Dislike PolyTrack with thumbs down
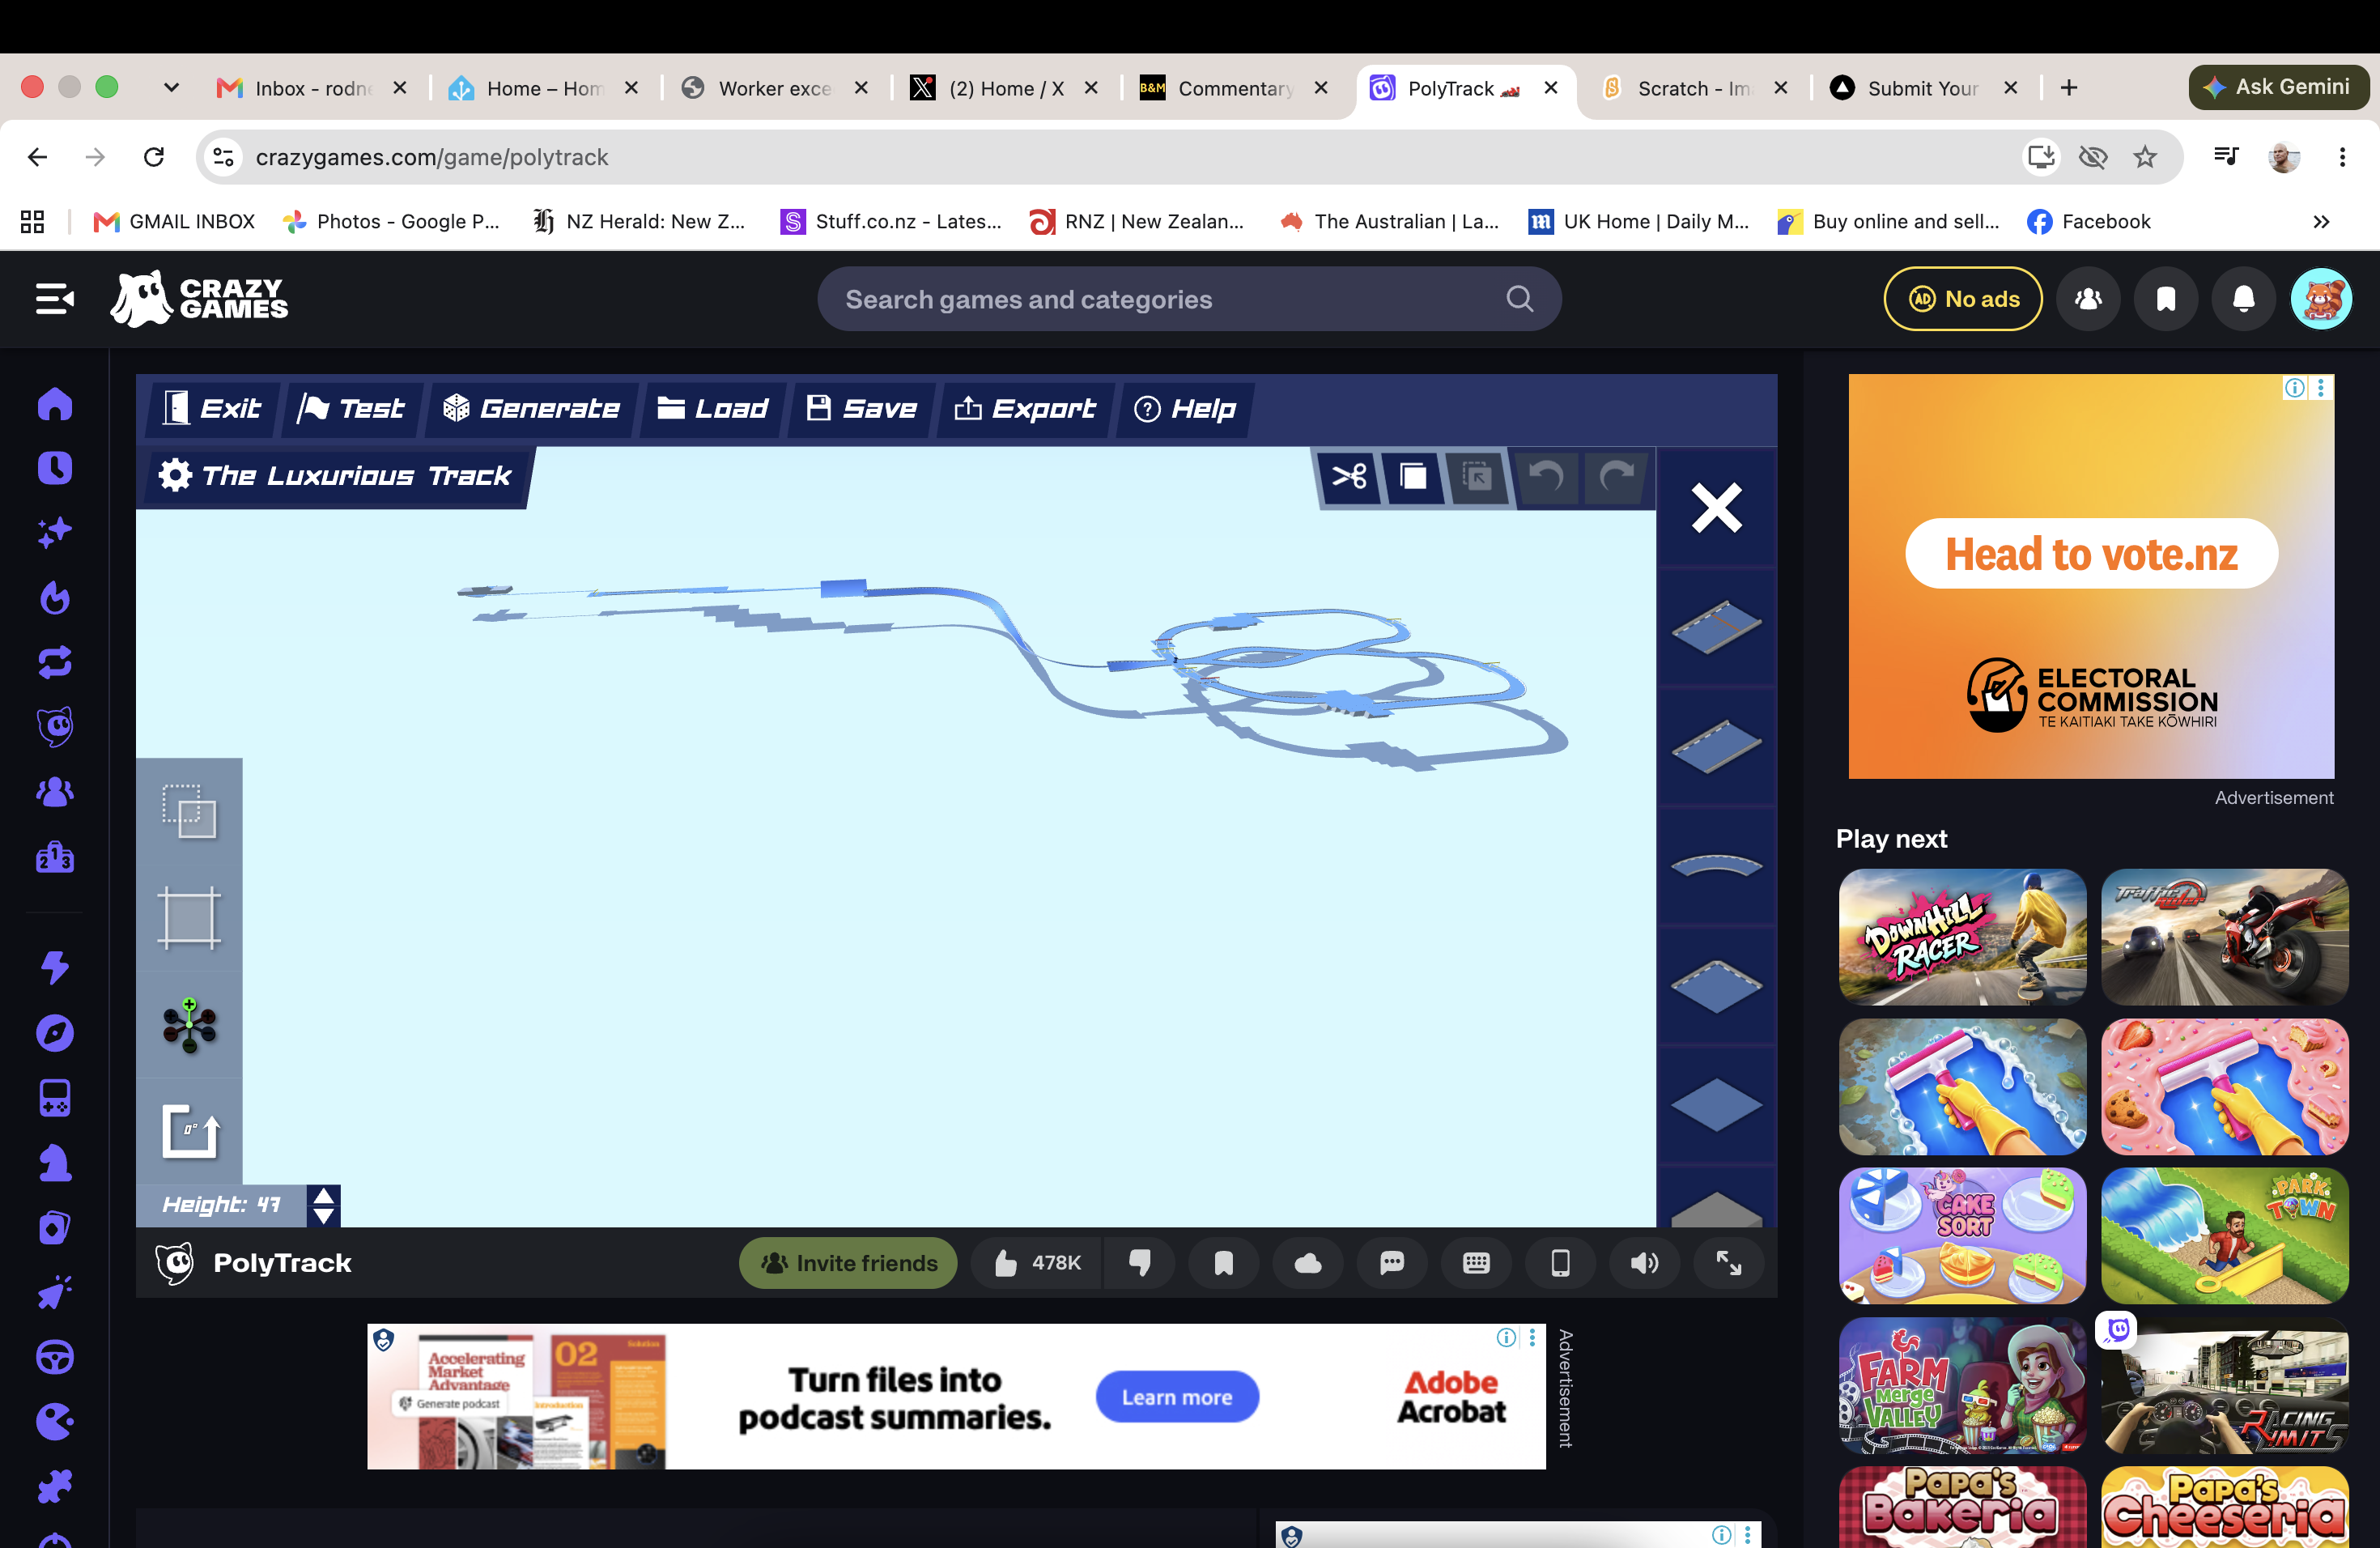Image resolution: width=2380 pixels, height=1548 pixels. [1140, 1263]
